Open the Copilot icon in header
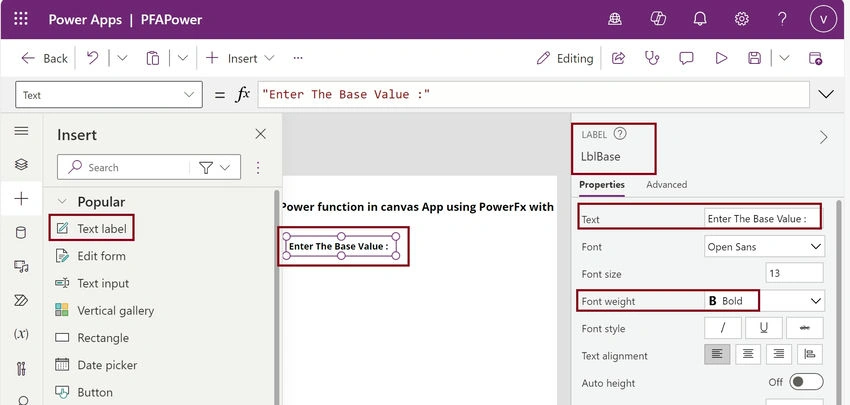Screen dimensions: 850x405 coord(658,20)
